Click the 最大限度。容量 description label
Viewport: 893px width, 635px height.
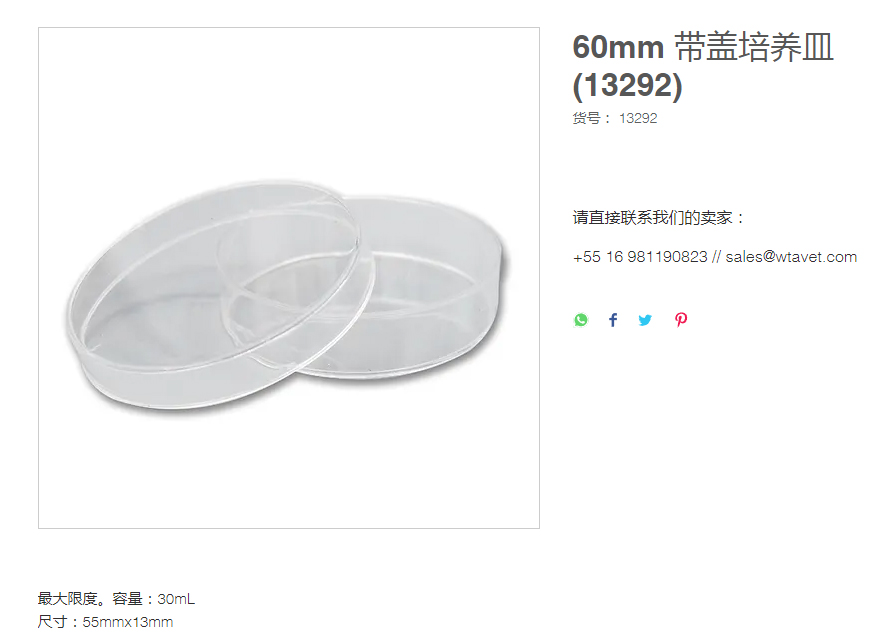click(x=90, y=599)
